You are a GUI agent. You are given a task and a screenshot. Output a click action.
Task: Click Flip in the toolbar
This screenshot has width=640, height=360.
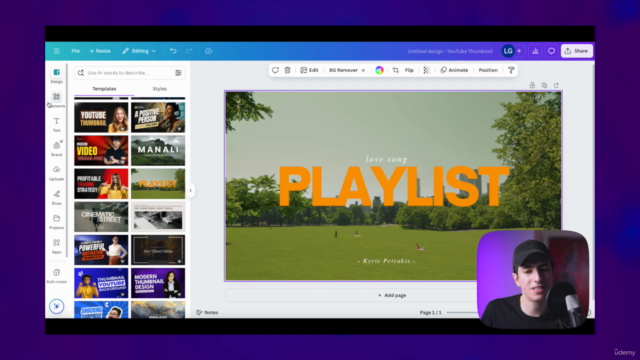(409, 70)
